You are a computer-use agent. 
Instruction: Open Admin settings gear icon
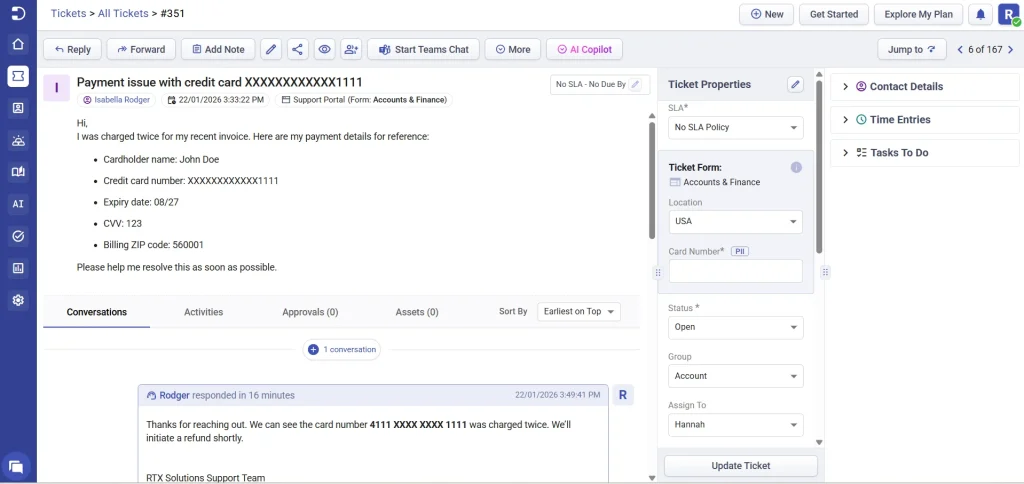(x=18, y=300)
